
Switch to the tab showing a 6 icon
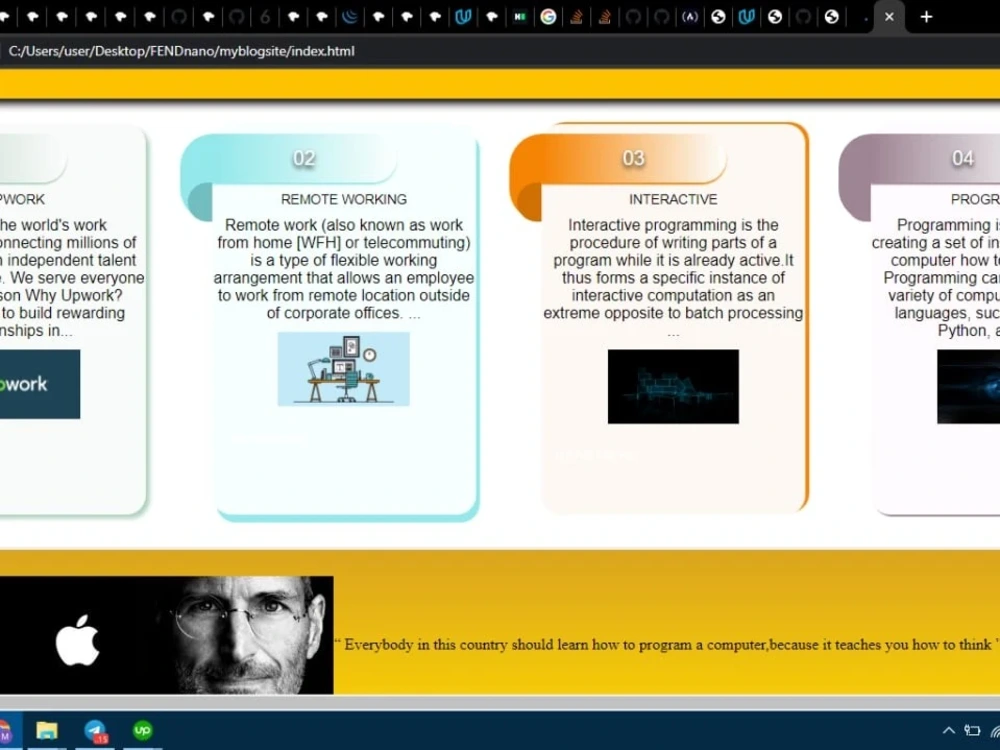click(265, 17)
